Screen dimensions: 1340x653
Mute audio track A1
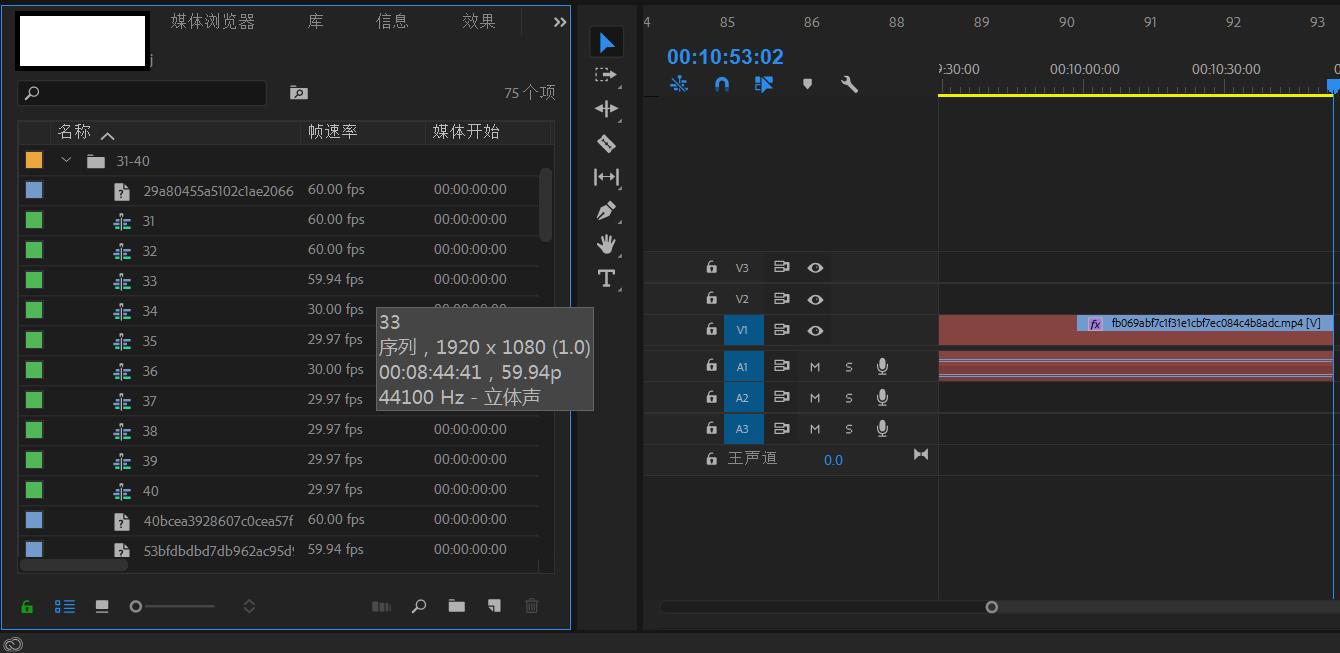pyautogui.click(x=814, y=366)
